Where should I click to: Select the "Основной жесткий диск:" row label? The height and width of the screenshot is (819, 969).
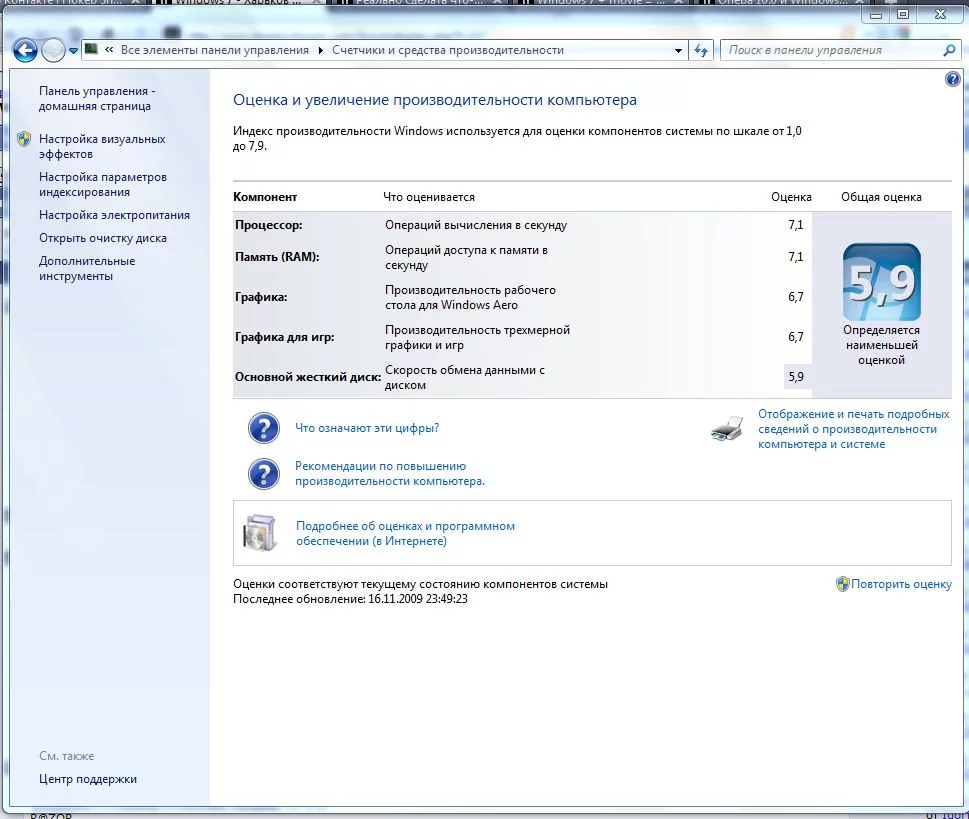pyautogui.click(x=308, y=377)
